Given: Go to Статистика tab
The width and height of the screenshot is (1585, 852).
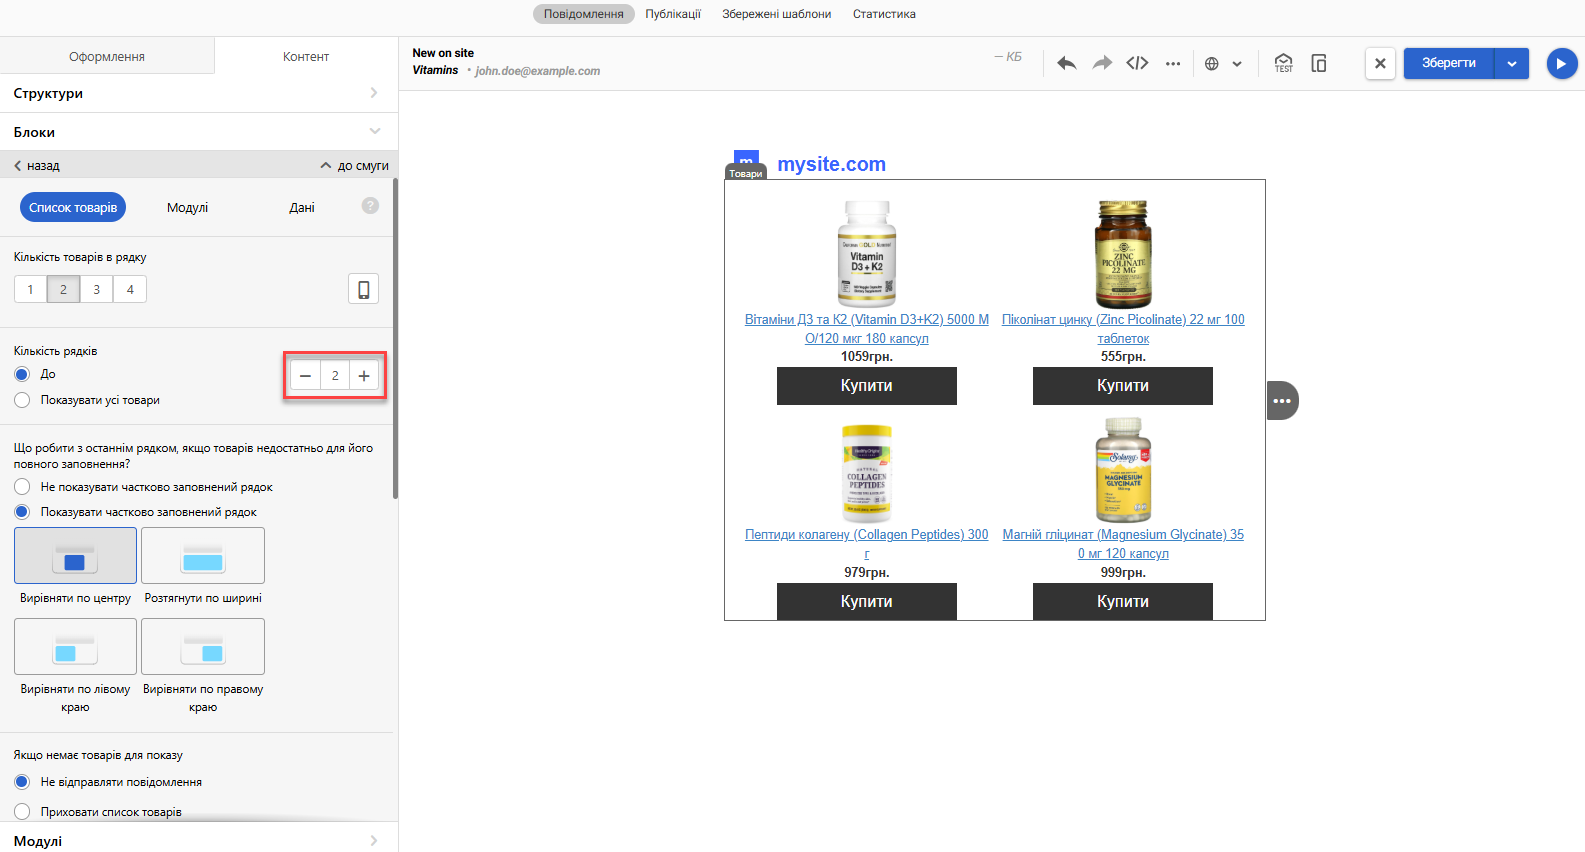Looking at the screenshot, I should click(x=884, y=14).
